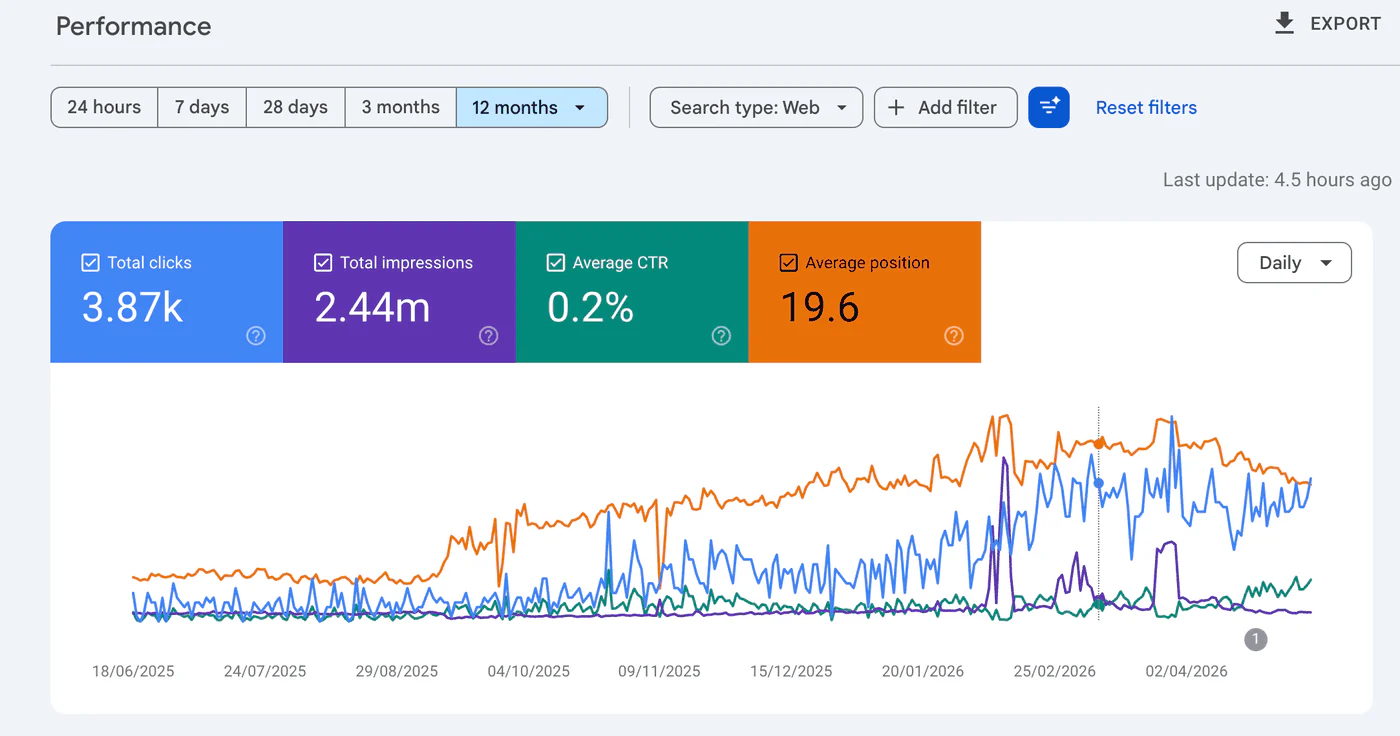This screenshot has height=736, width=1400.
Task: Open help icon on Total clicks card
Action: coord(256,336)
